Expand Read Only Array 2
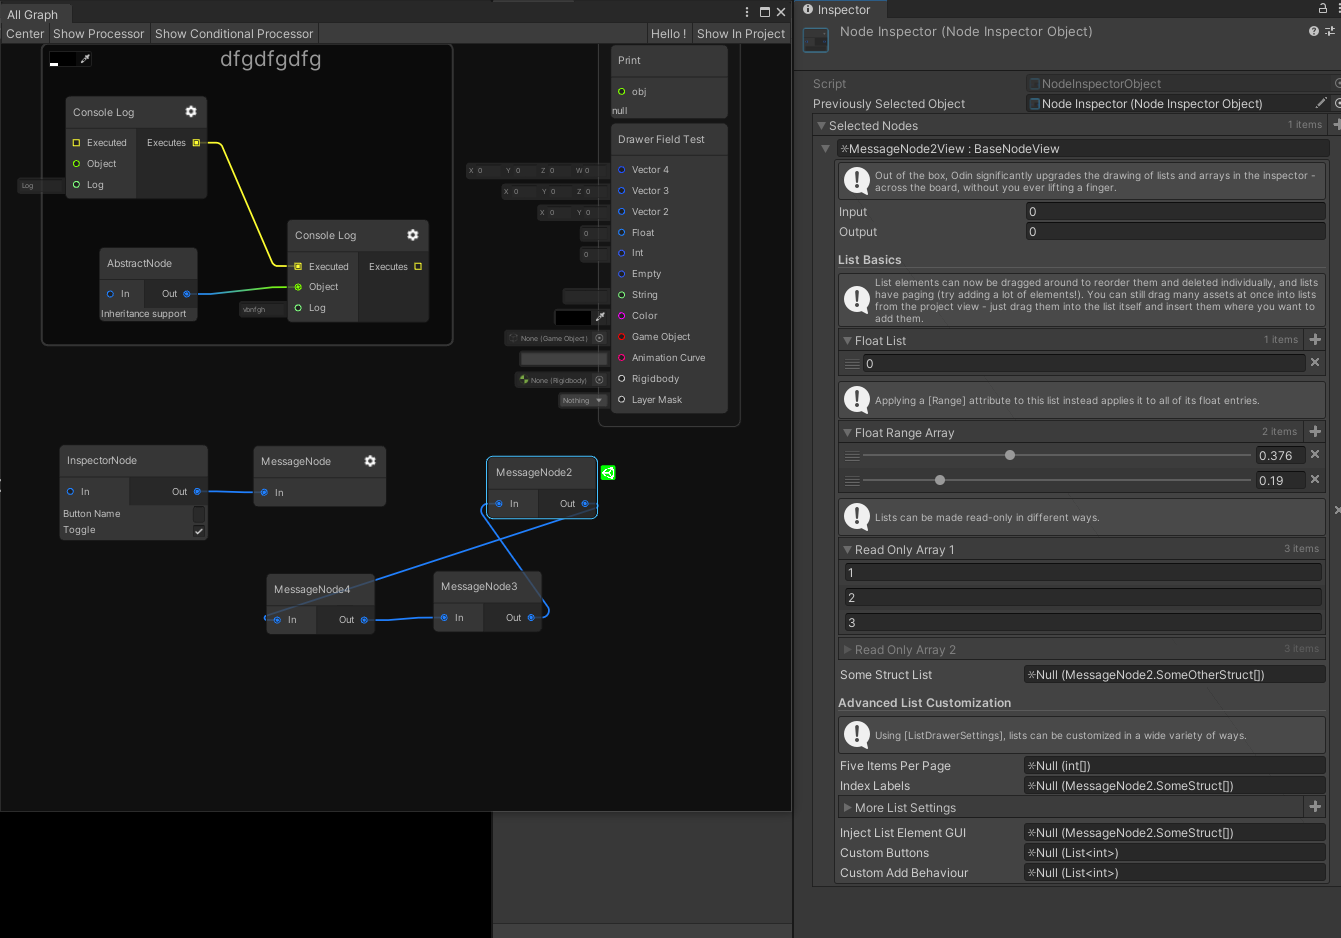 point(845,648)
